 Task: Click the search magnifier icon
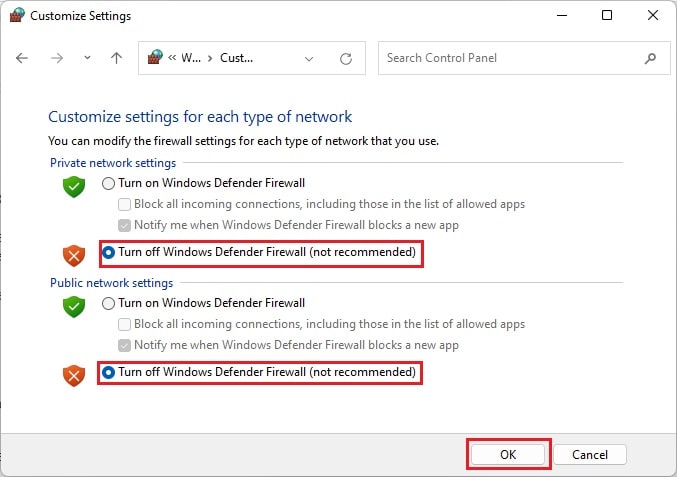pyautogui.click(x=650, y=58)
